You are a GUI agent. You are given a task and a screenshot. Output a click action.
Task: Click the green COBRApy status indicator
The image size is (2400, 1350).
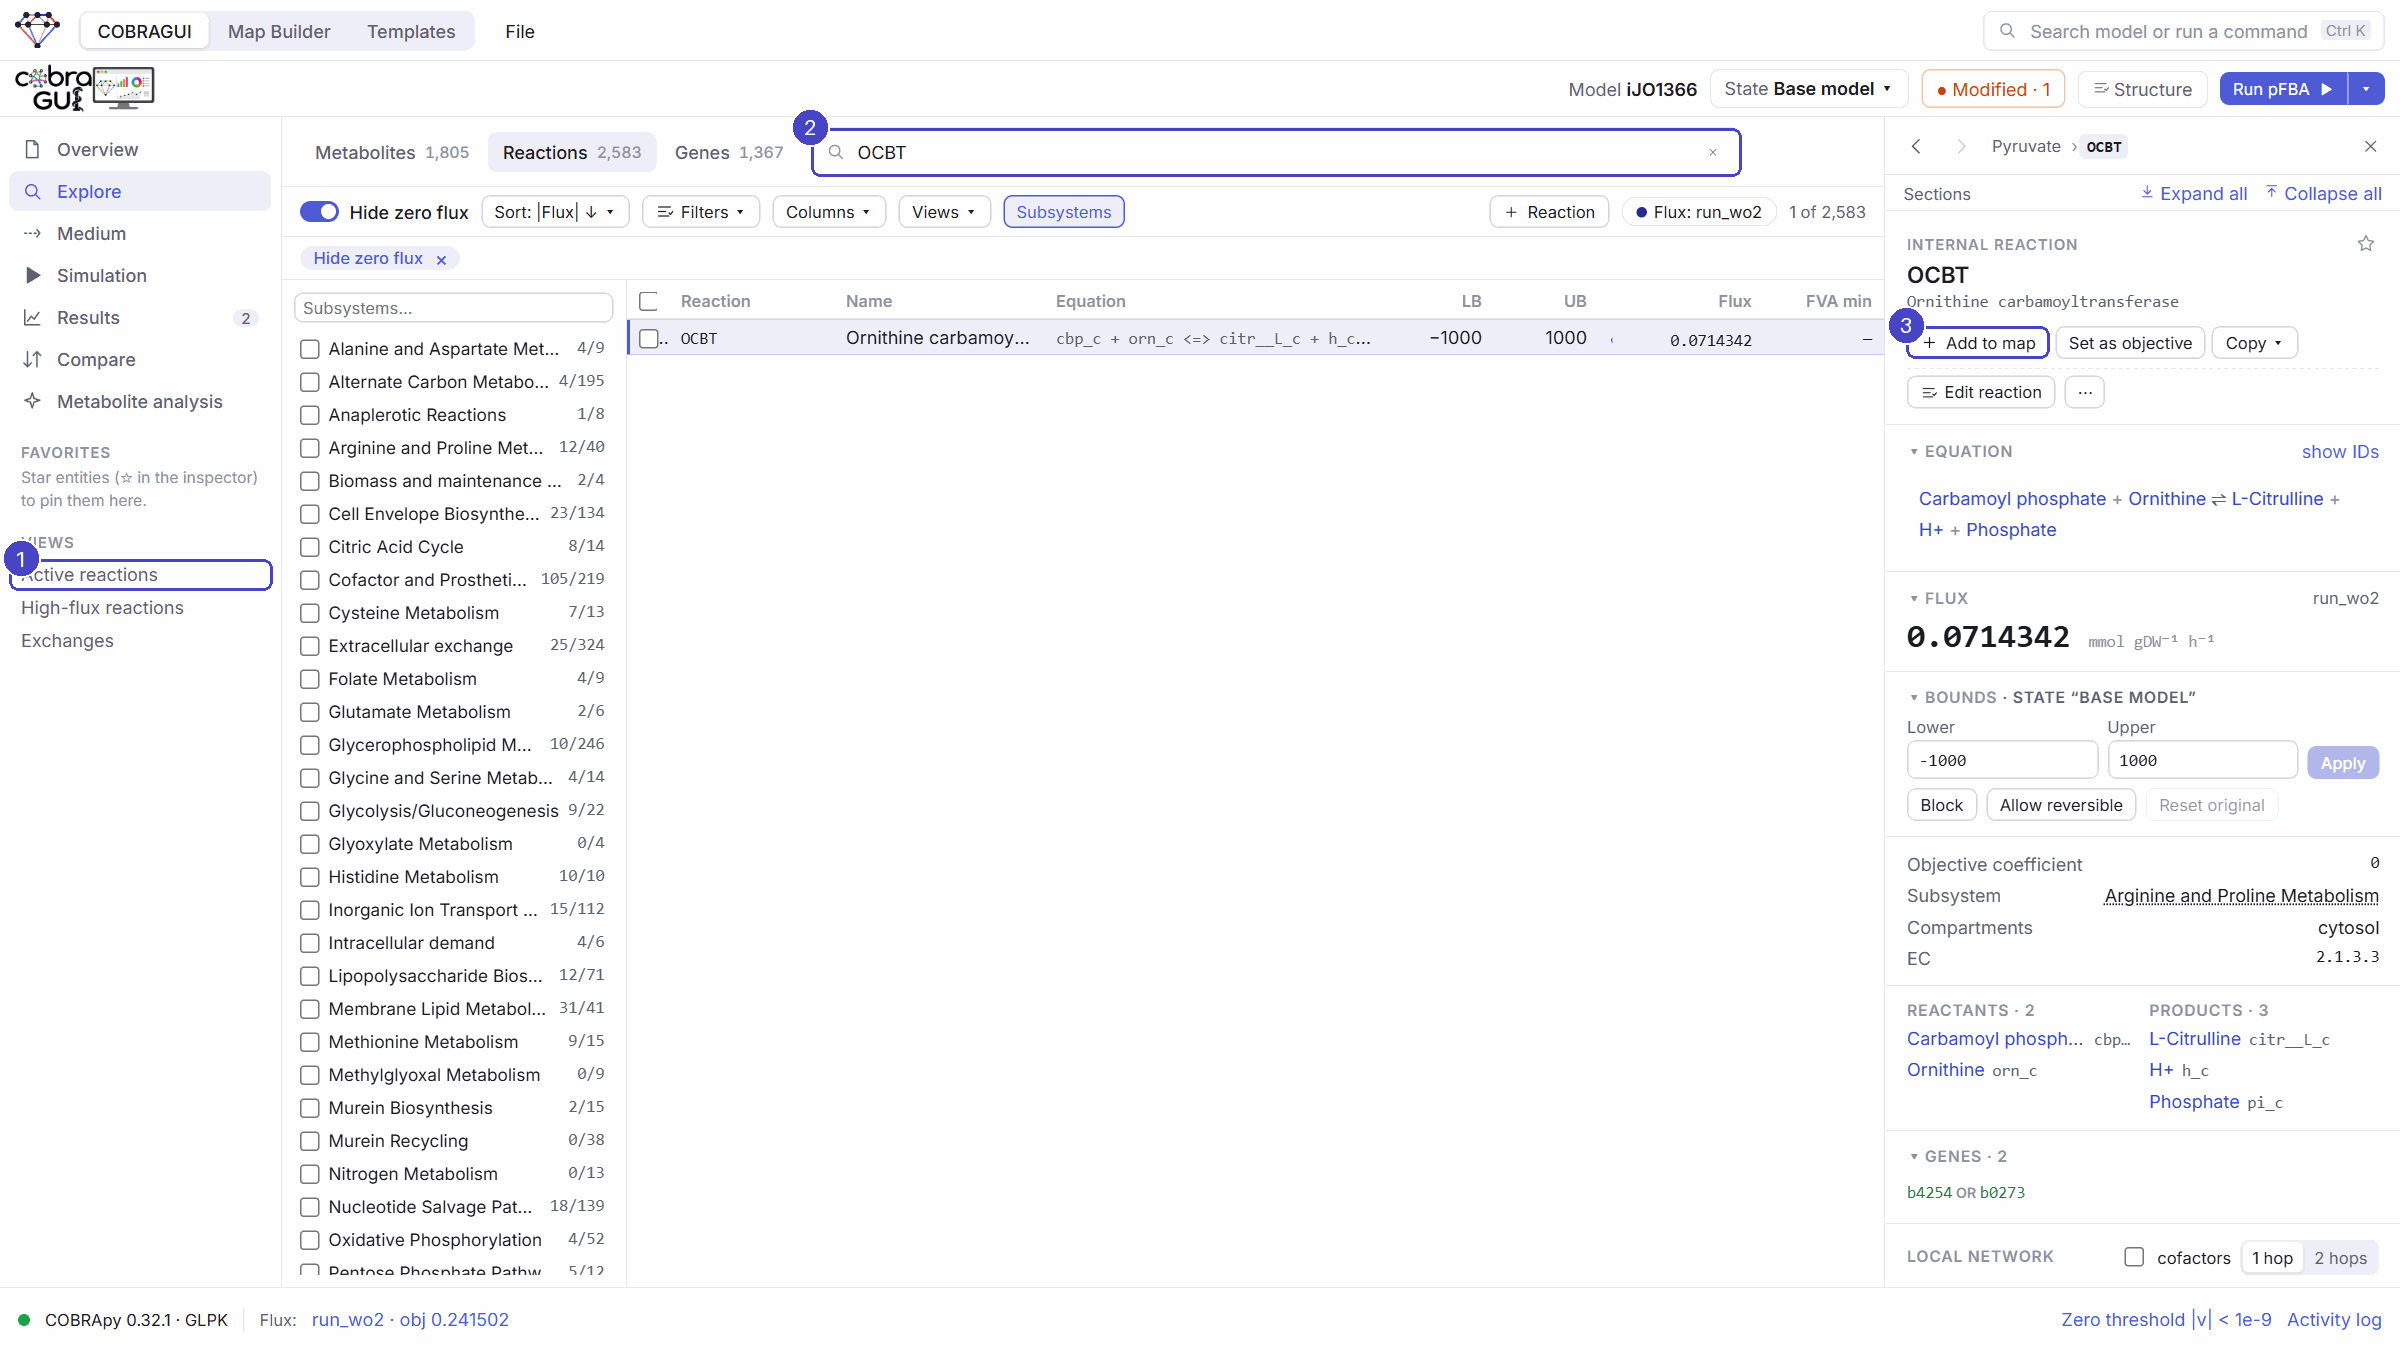coord(24,1319)
